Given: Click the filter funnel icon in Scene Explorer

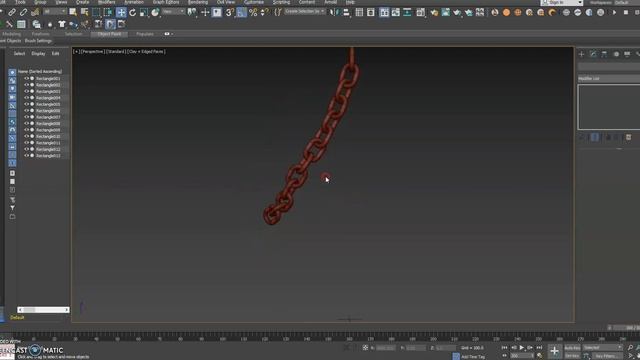Looking at the screenshot, I should (x=12, y=208).
